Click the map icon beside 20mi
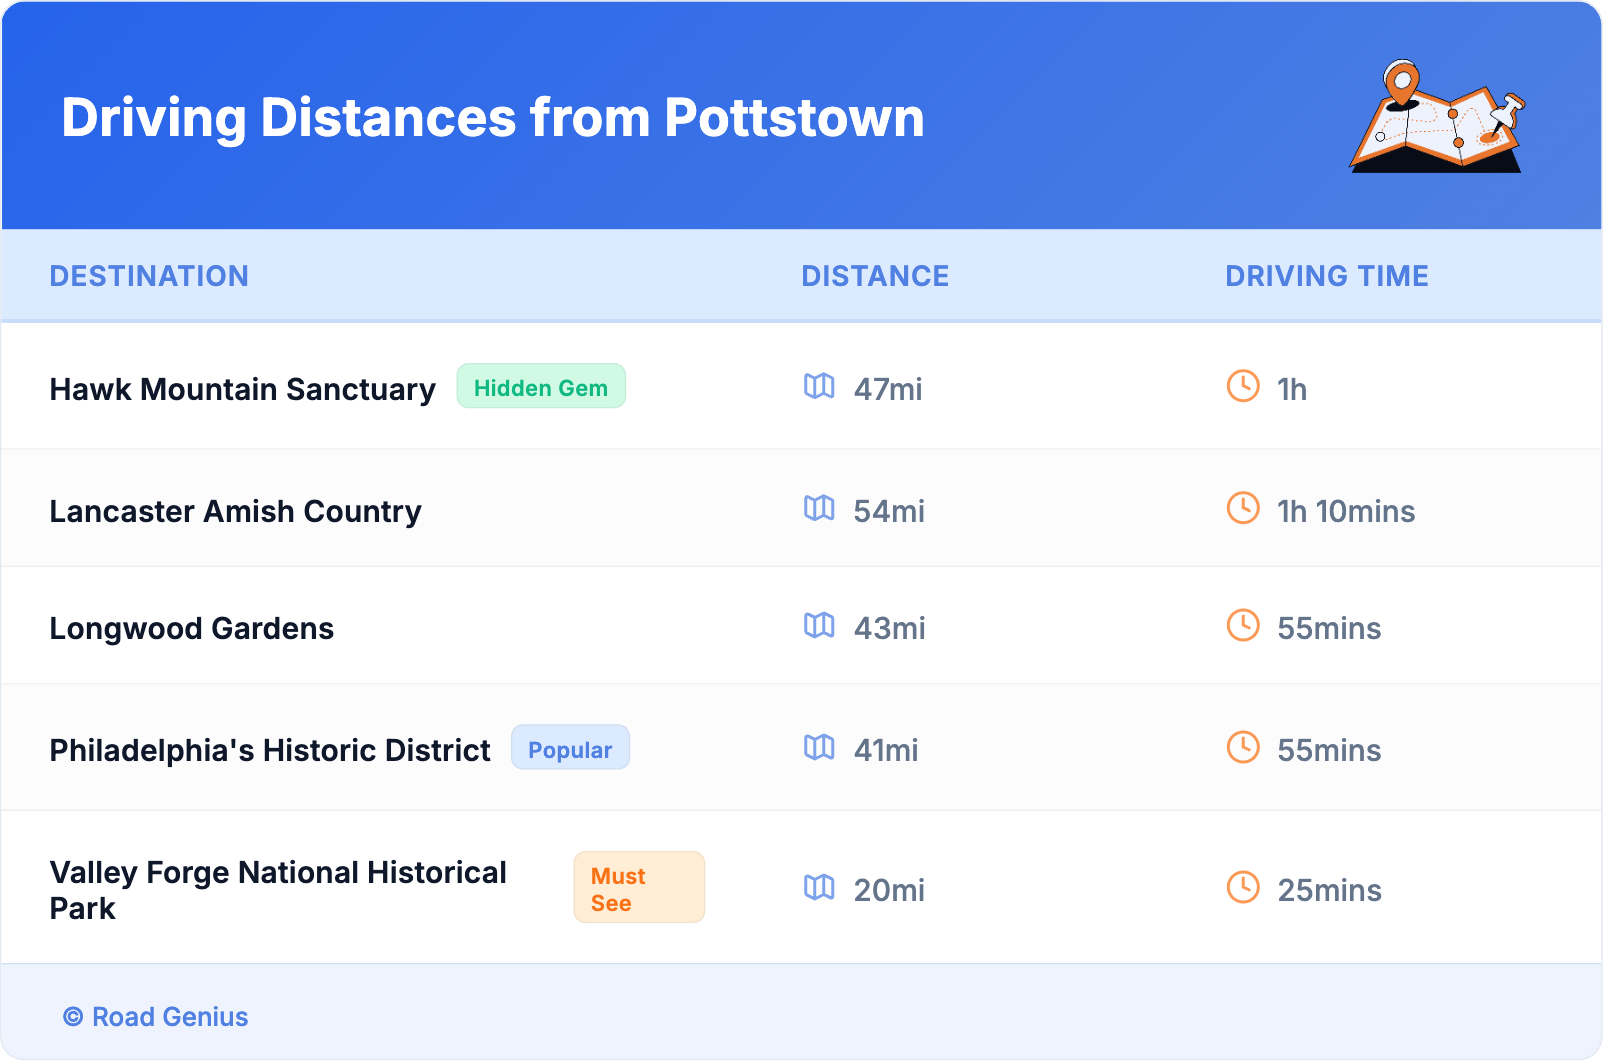Image resolution: width=1604 pixels, height=1062 pixels. [819, 887]
